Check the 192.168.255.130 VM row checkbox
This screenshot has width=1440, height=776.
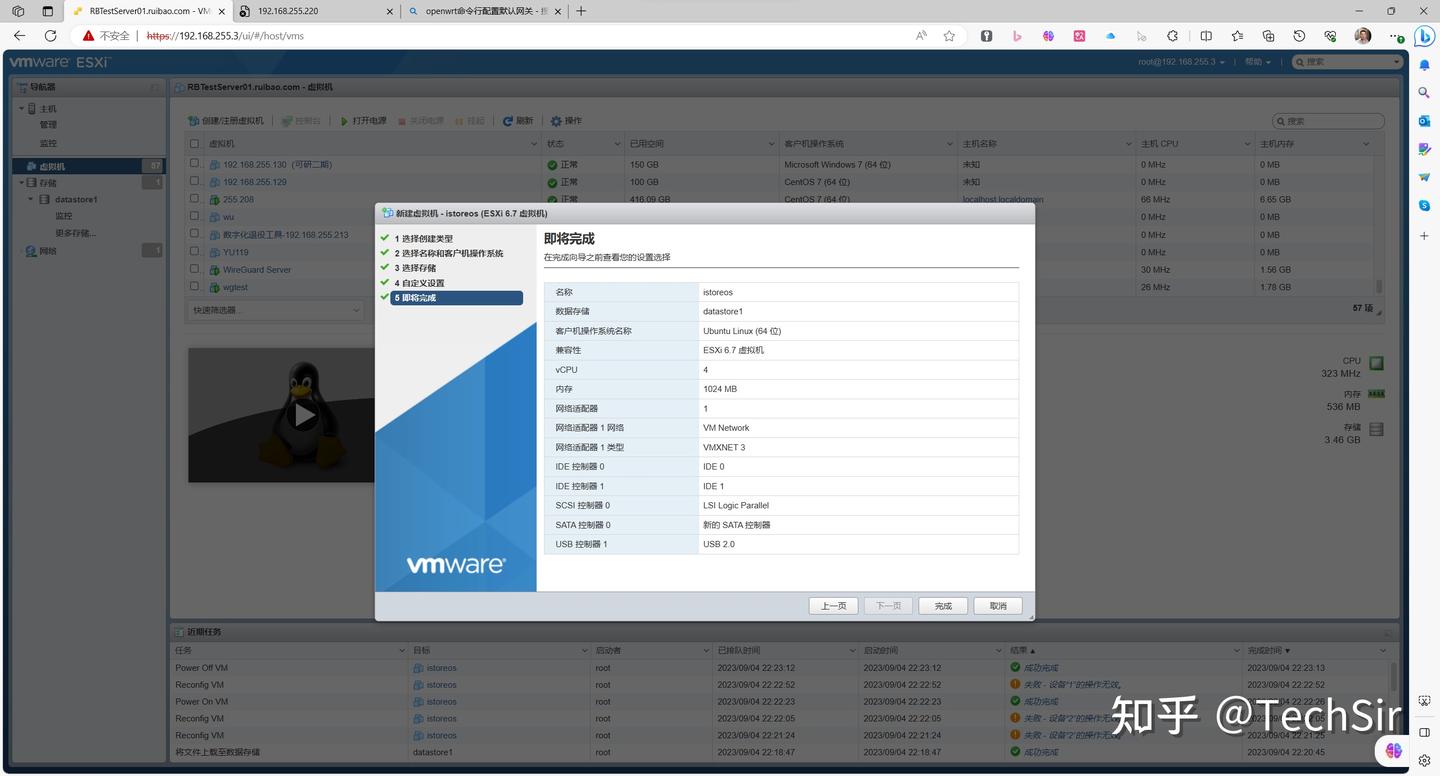(195, 165)
